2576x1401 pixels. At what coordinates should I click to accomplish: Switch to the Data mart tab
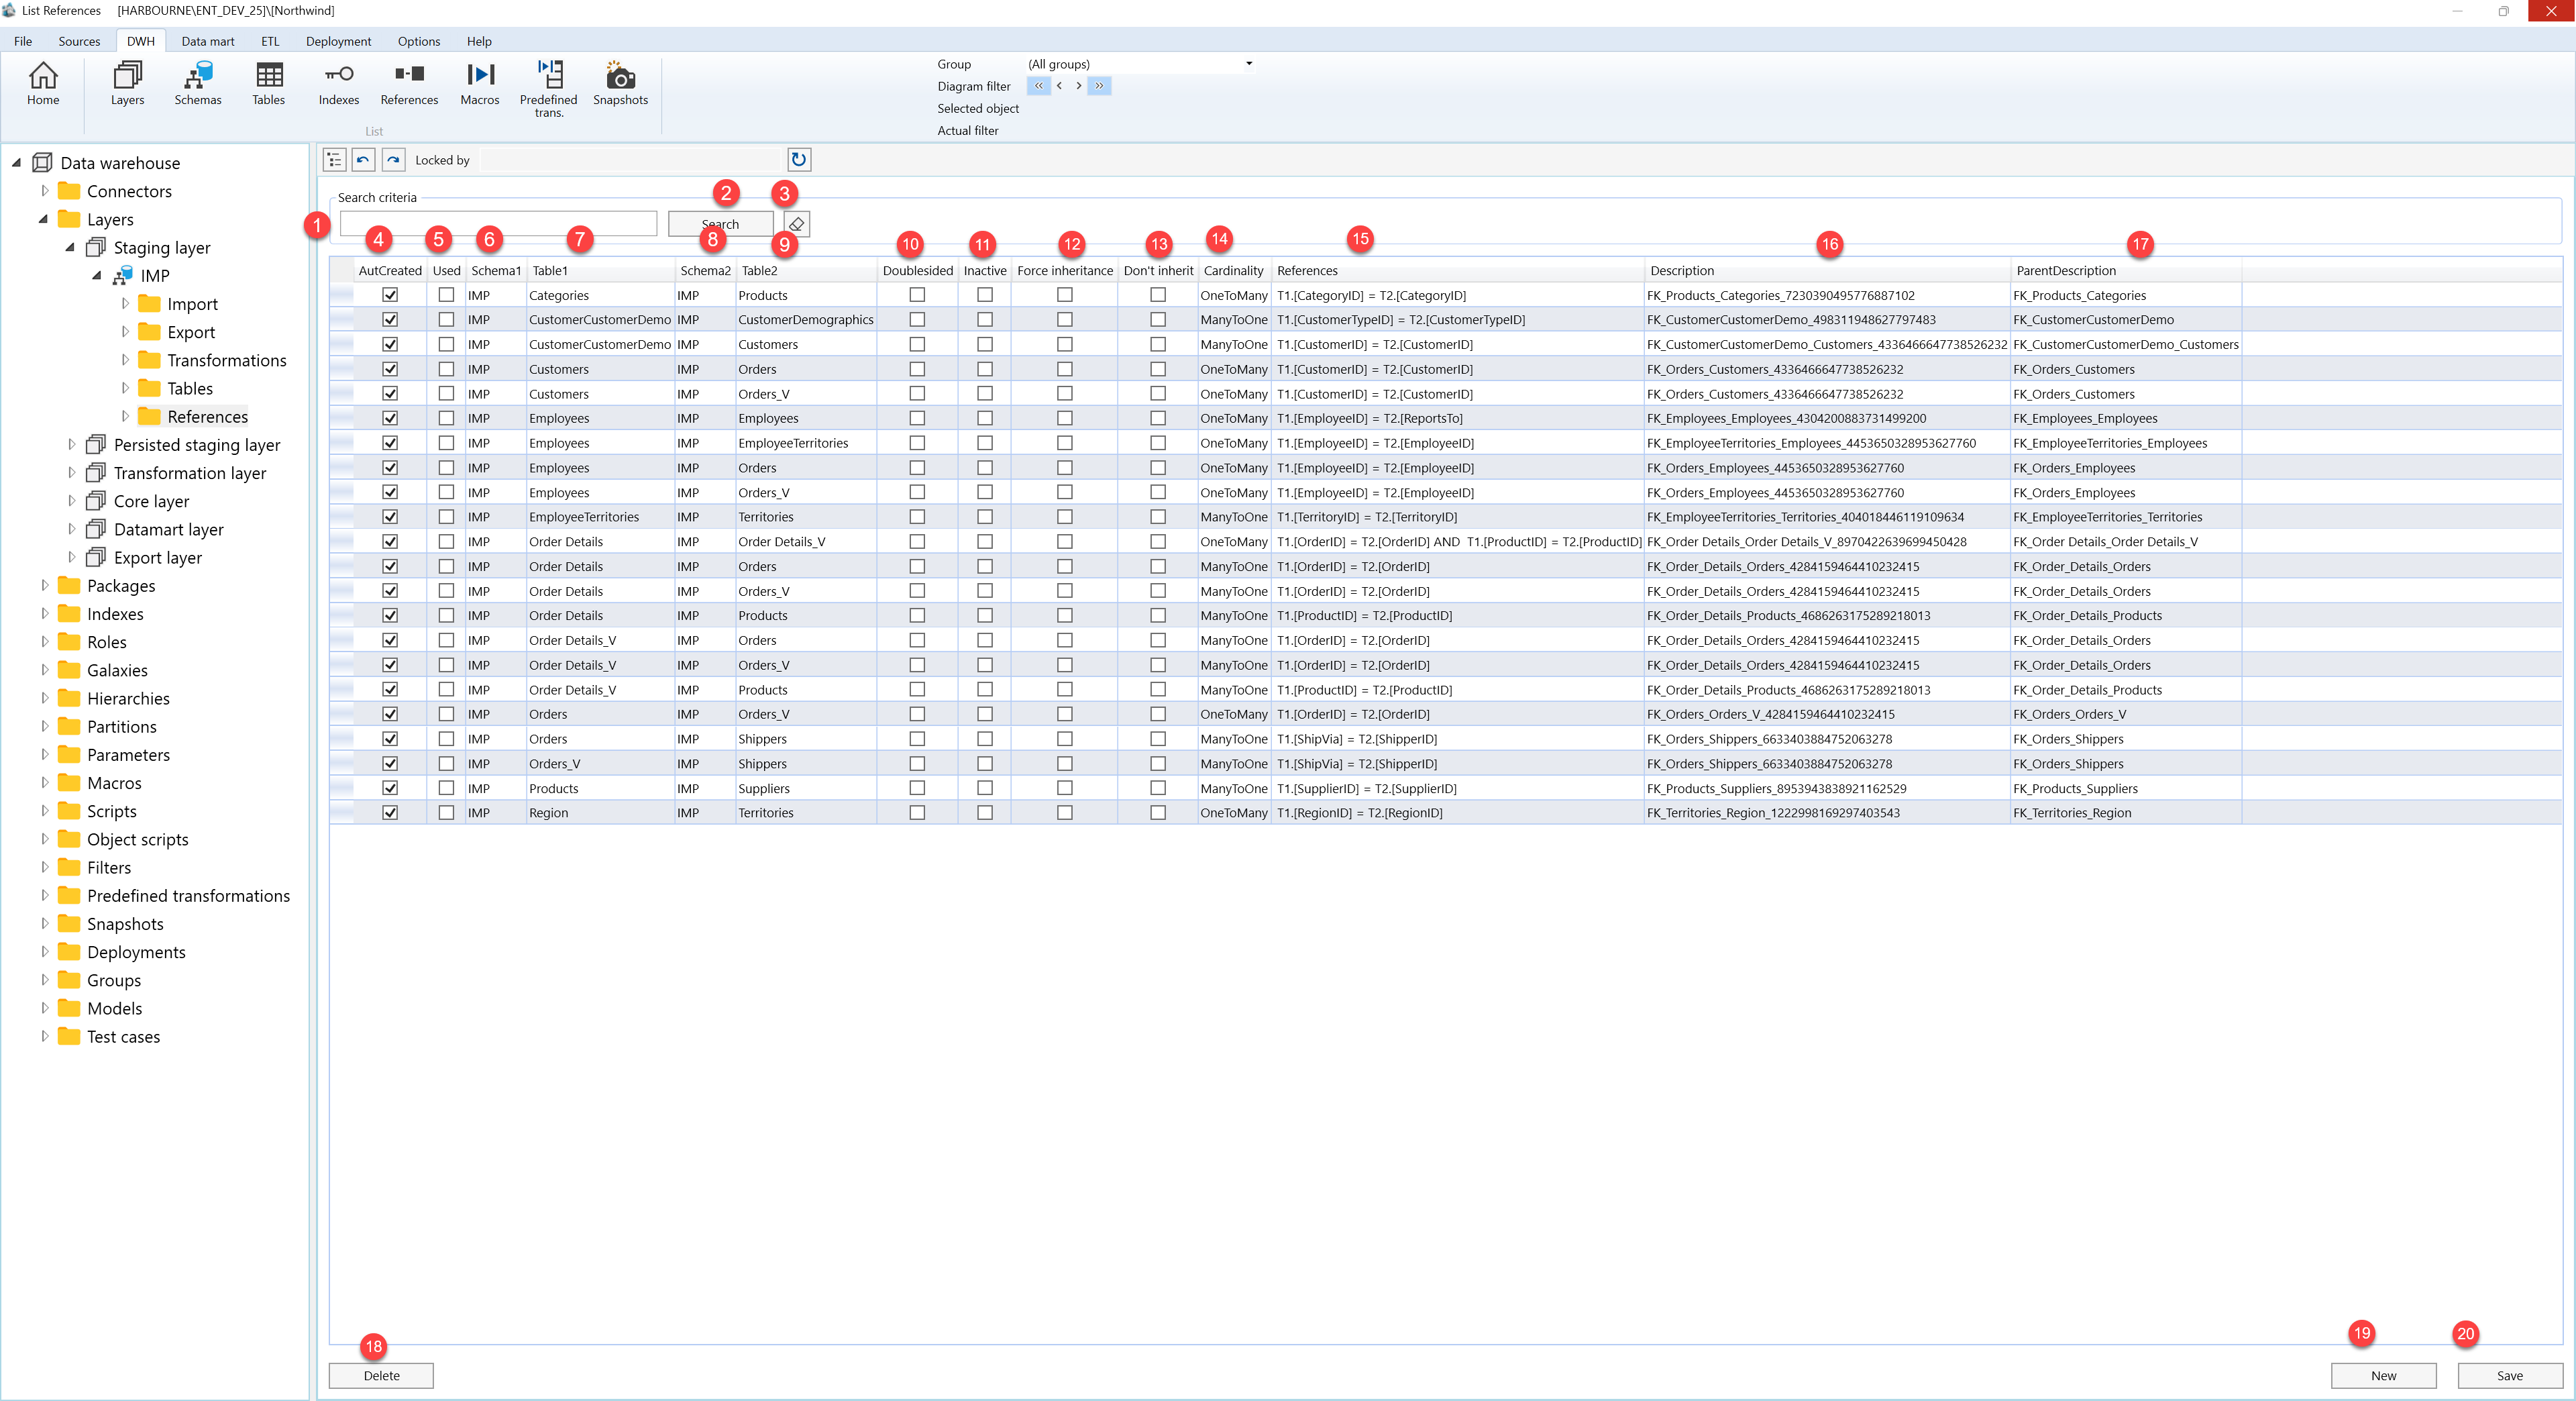tap(208, 41)
